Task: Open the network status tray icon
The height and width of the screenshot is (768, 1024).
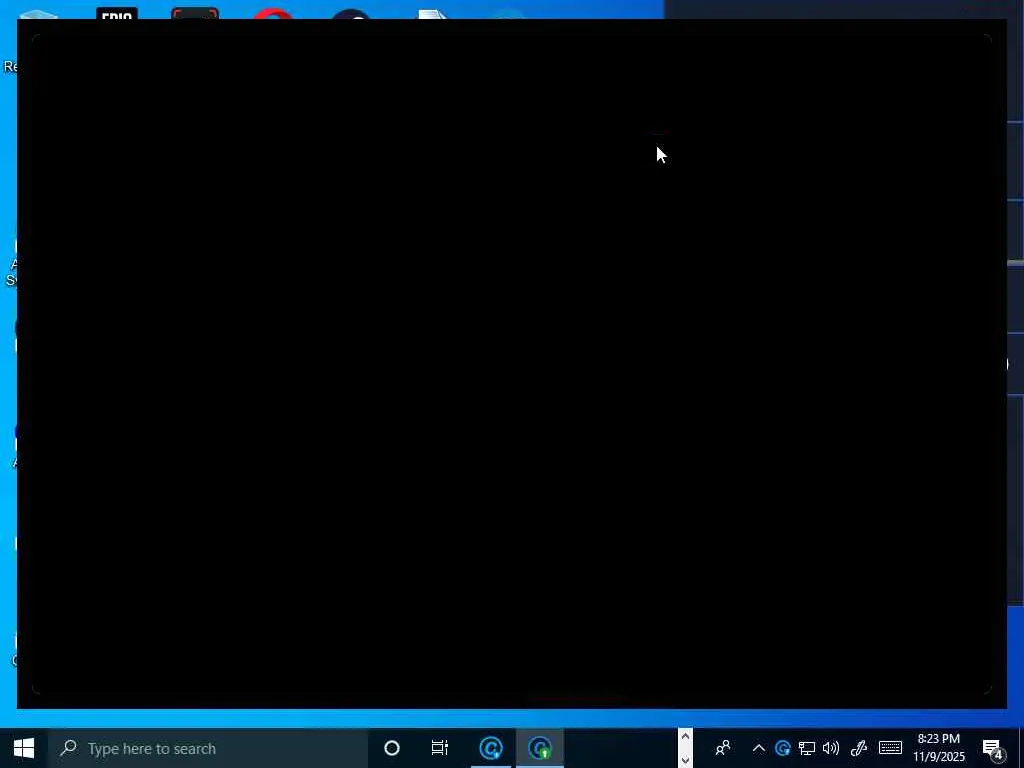Action: click(x=807, y=748)
